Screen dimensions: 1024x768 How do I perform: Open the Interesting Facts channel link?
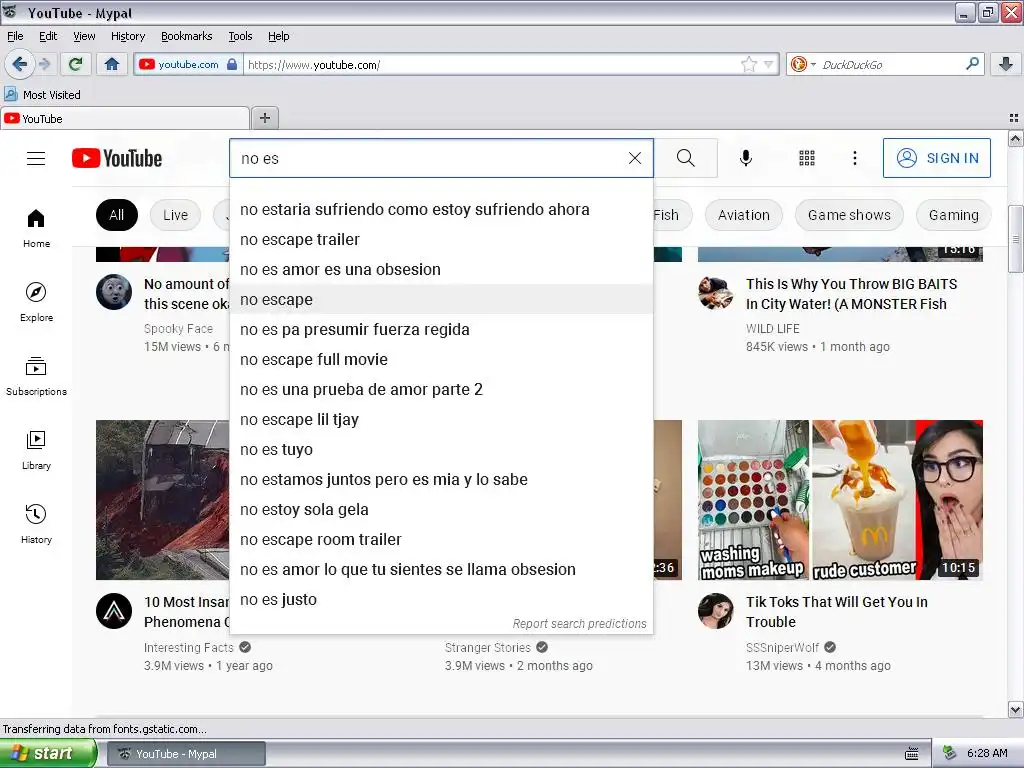(189, 647)
